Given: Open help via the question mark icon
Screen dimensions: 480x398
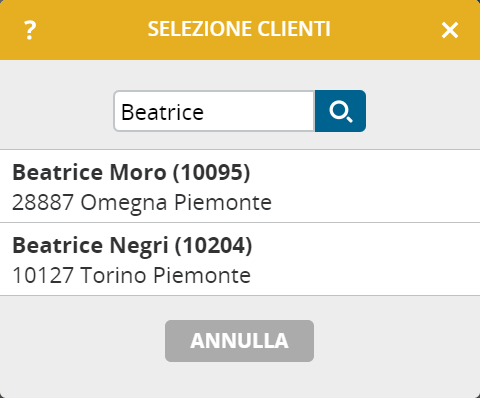Looking at the screenshot, I should [x=30, y=30].
